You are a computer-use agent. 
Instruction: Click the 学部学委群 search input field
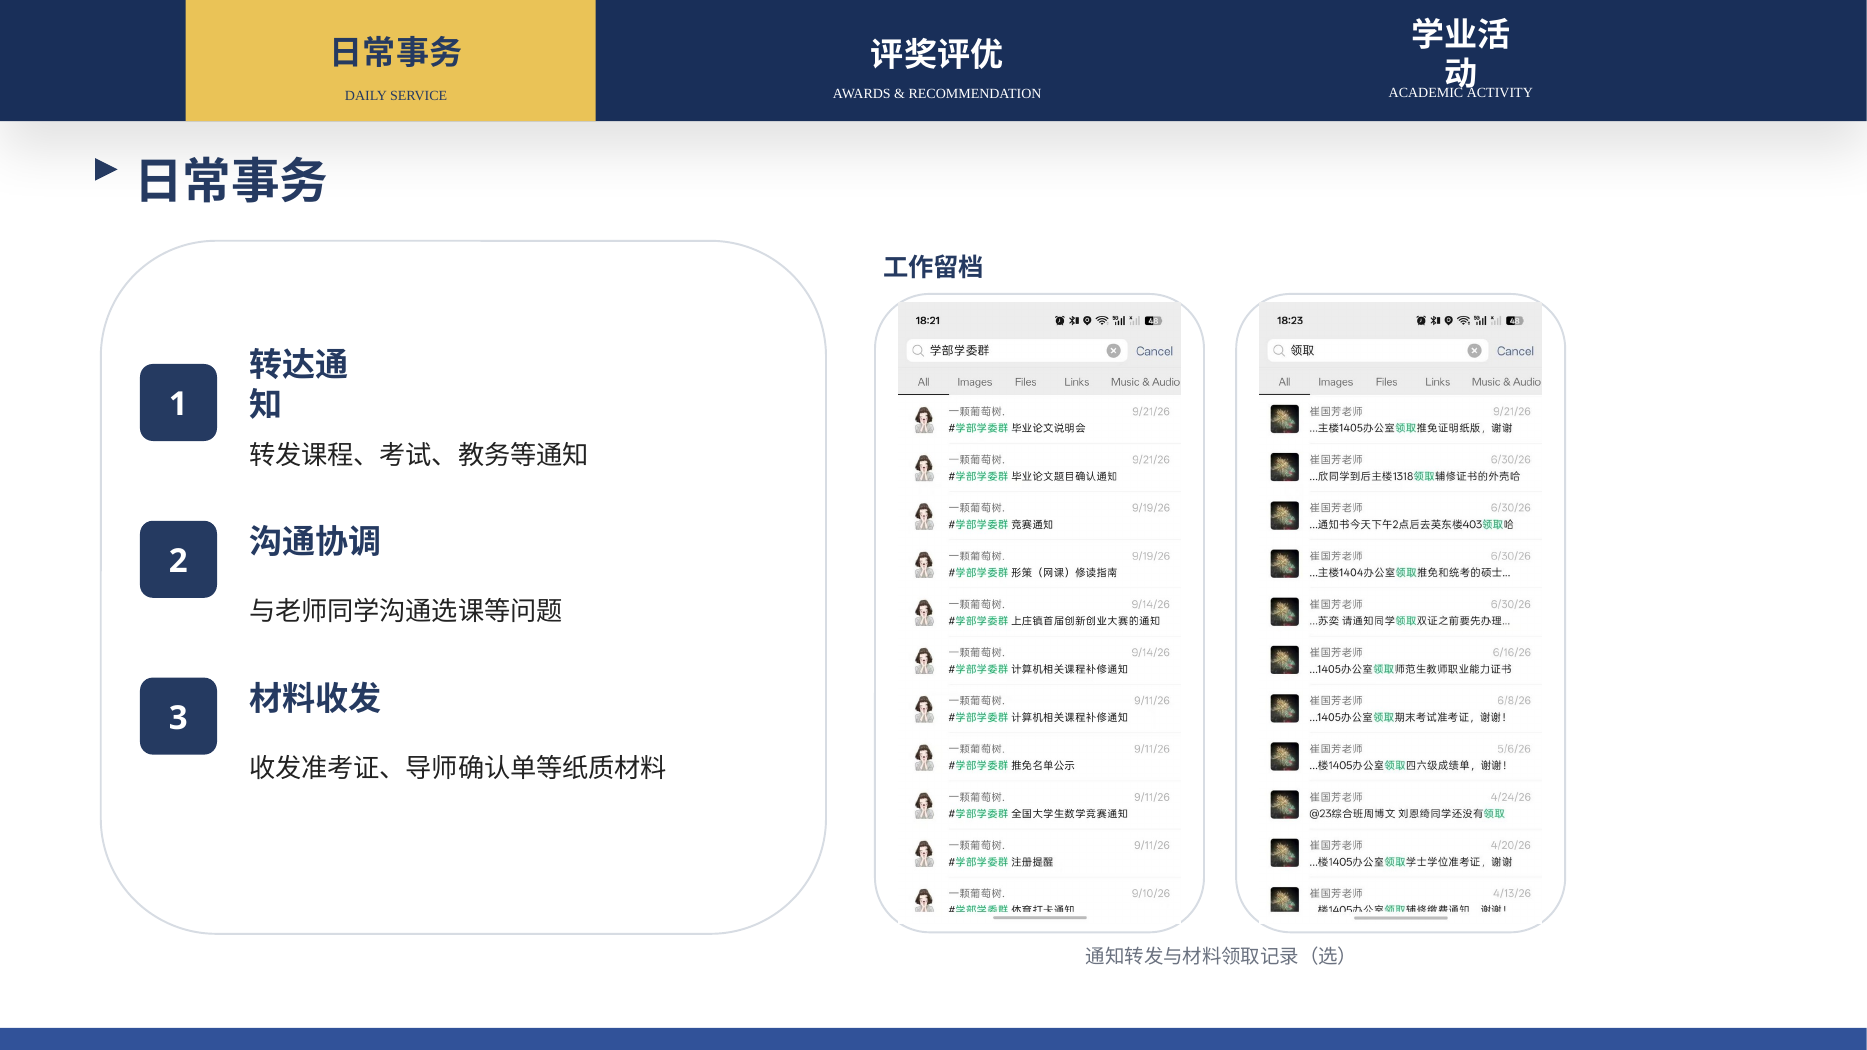[x=1016, y=351]
